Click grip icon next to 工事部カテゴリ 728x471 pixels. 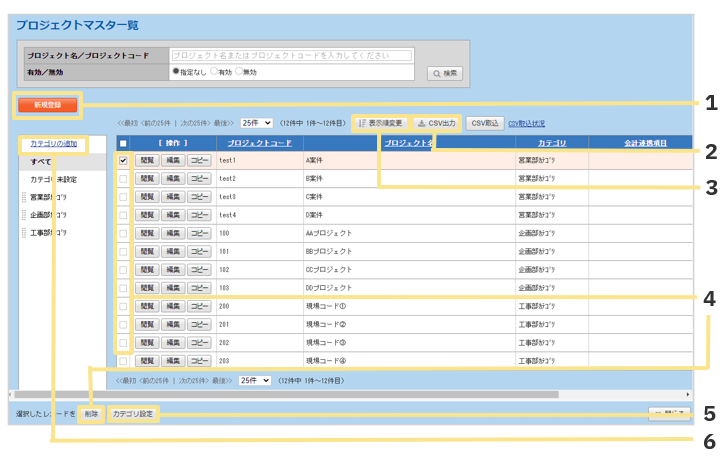pyautogui.click(x=23, y=233)
